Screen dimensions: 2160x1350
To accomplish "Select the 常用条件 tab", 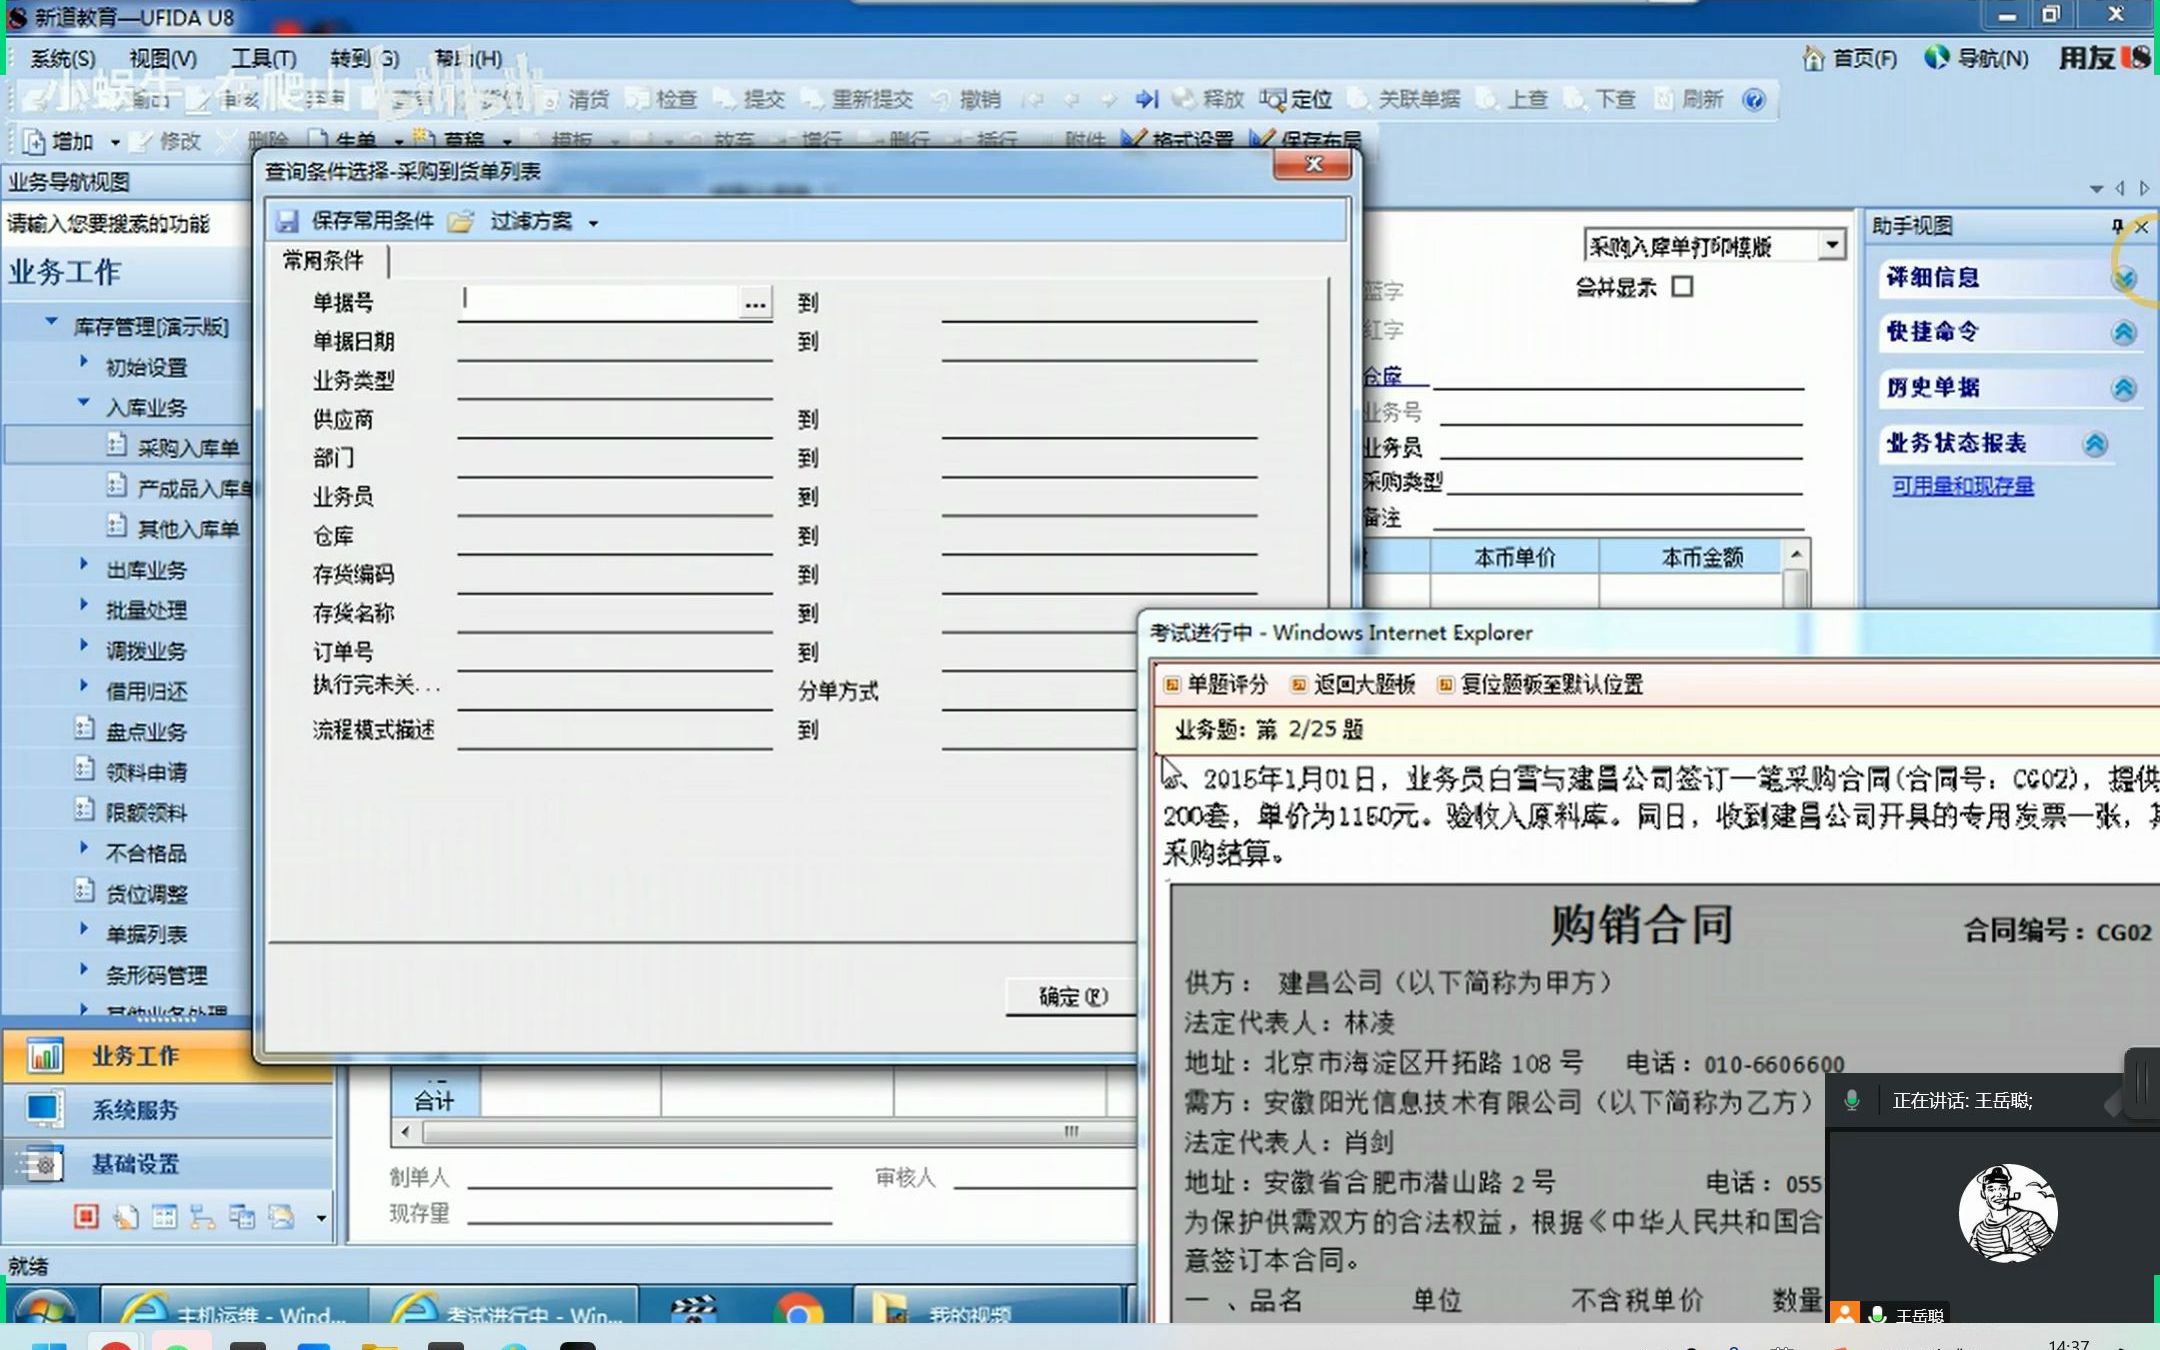I will pyautogui.click(x=324, y=261).
